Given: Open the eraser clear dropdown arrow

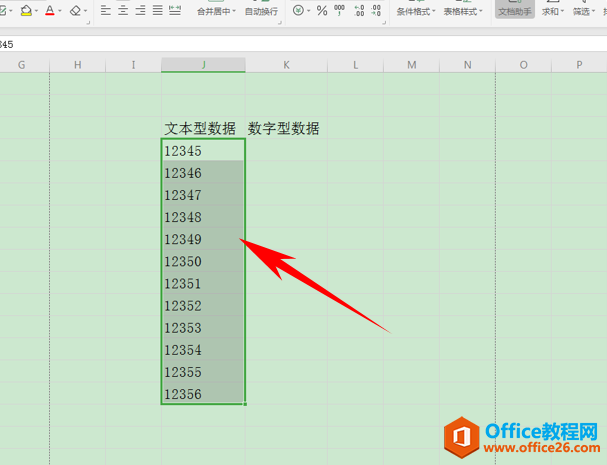Looking at the screenshot, I should click(86, 11).
